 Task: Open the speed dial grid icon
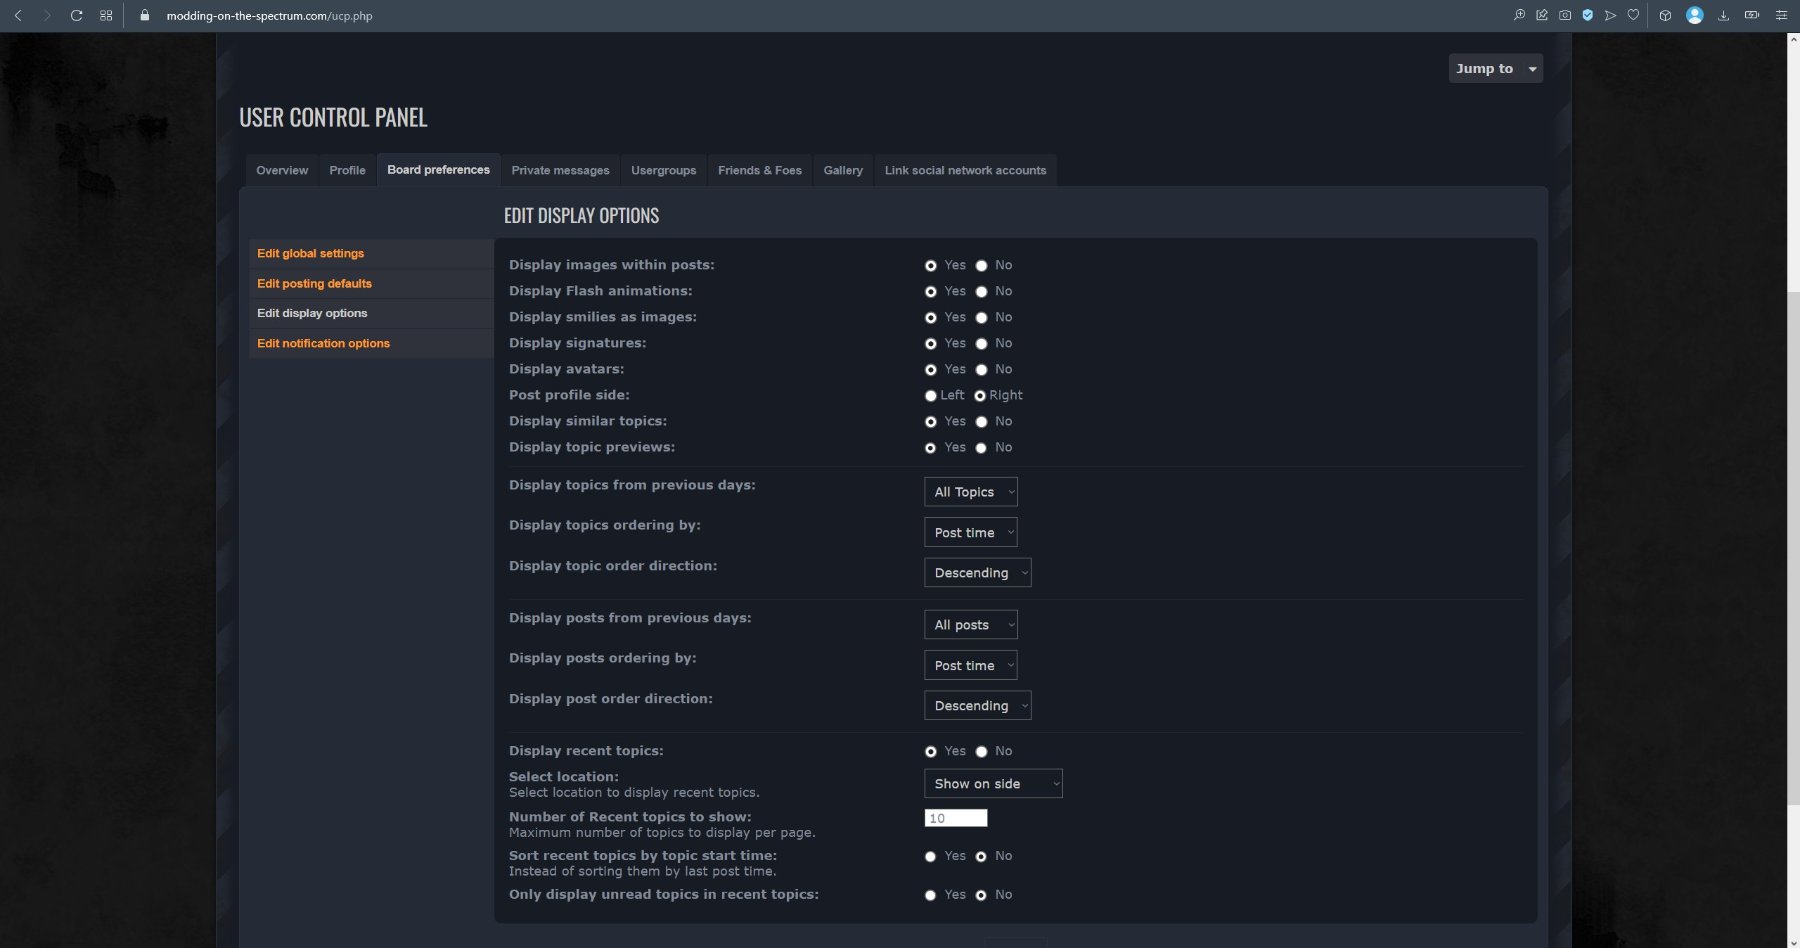[106, 16]
